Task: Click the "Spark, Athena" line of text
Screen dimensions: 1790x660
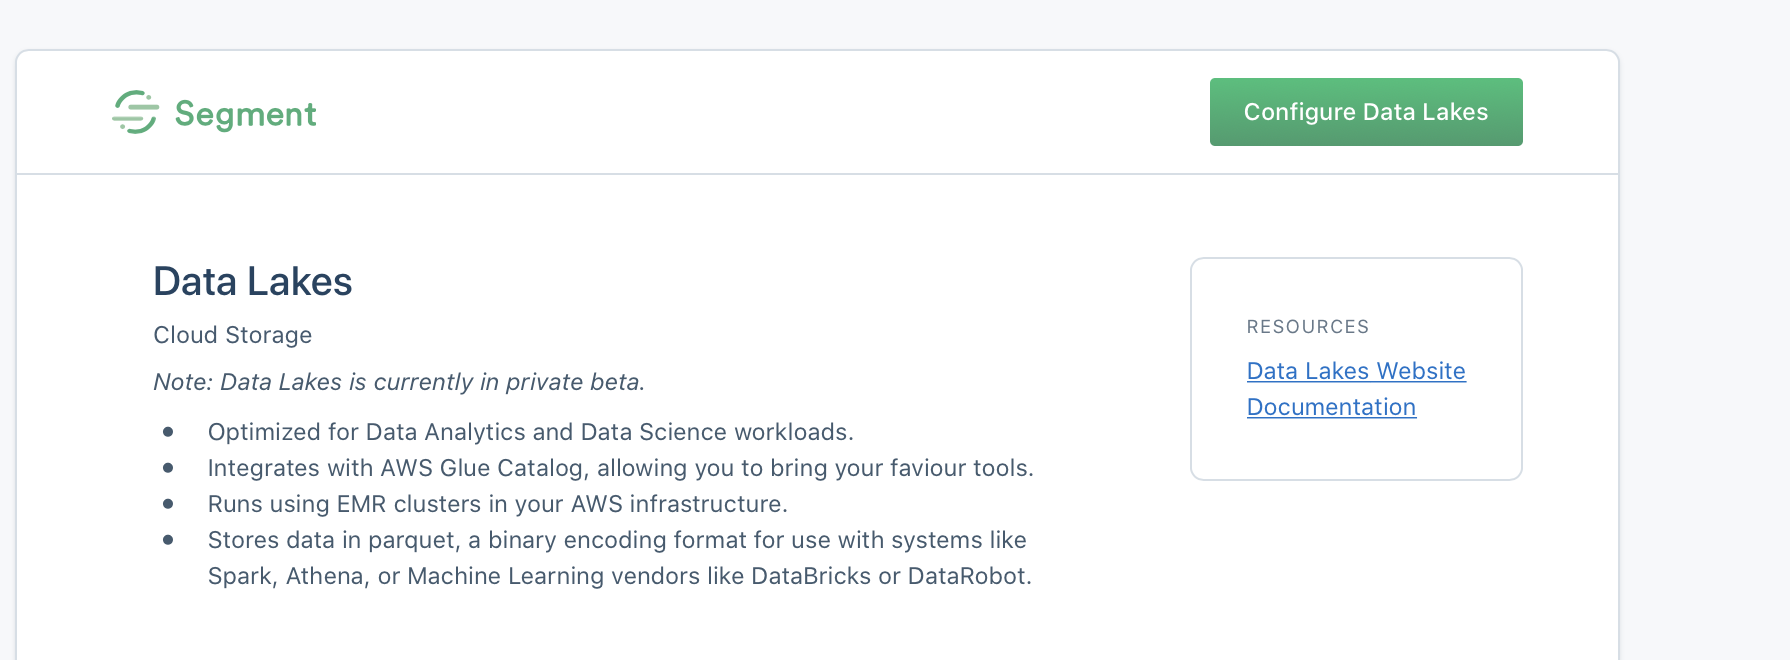Action: click(x=619, y=576)
